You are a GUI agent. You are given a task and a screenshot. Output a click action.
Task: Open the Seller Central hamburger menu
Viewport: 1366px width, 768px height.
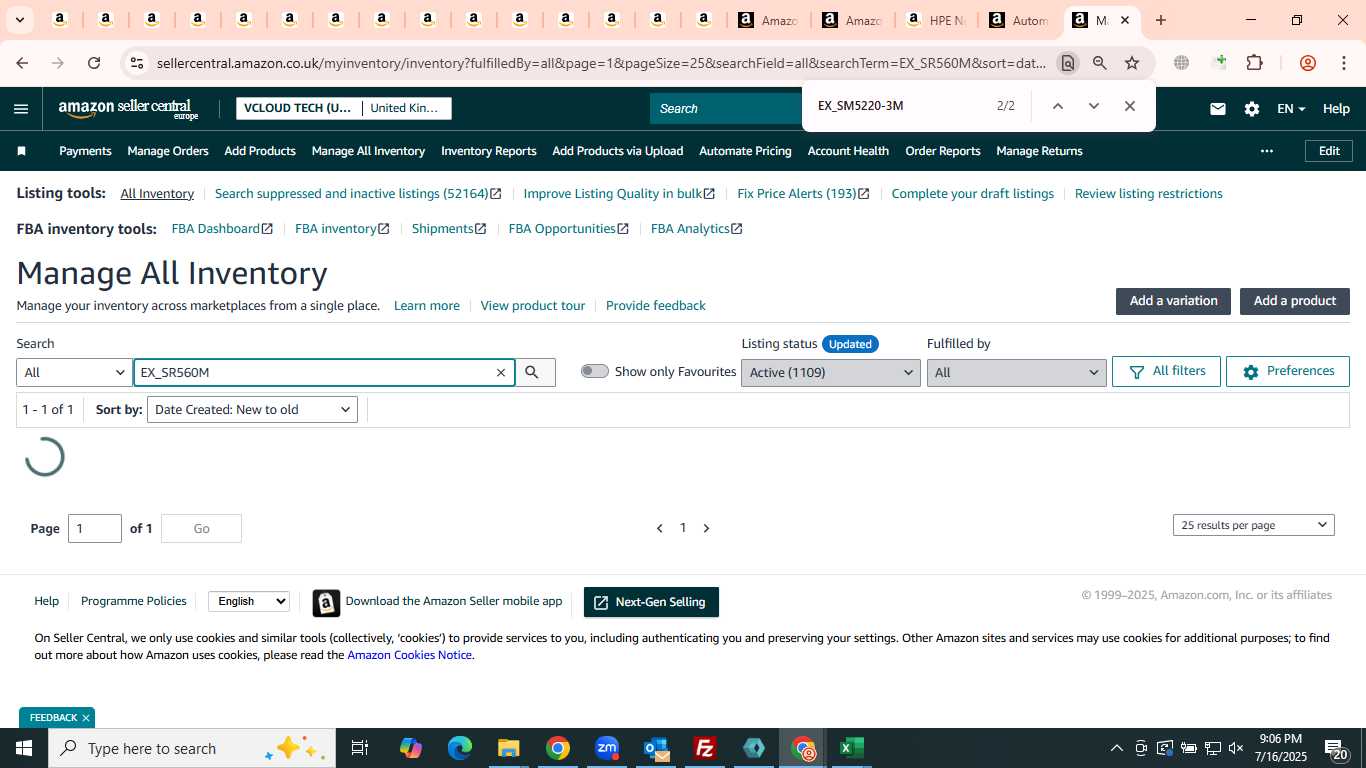tap(21, 109)
